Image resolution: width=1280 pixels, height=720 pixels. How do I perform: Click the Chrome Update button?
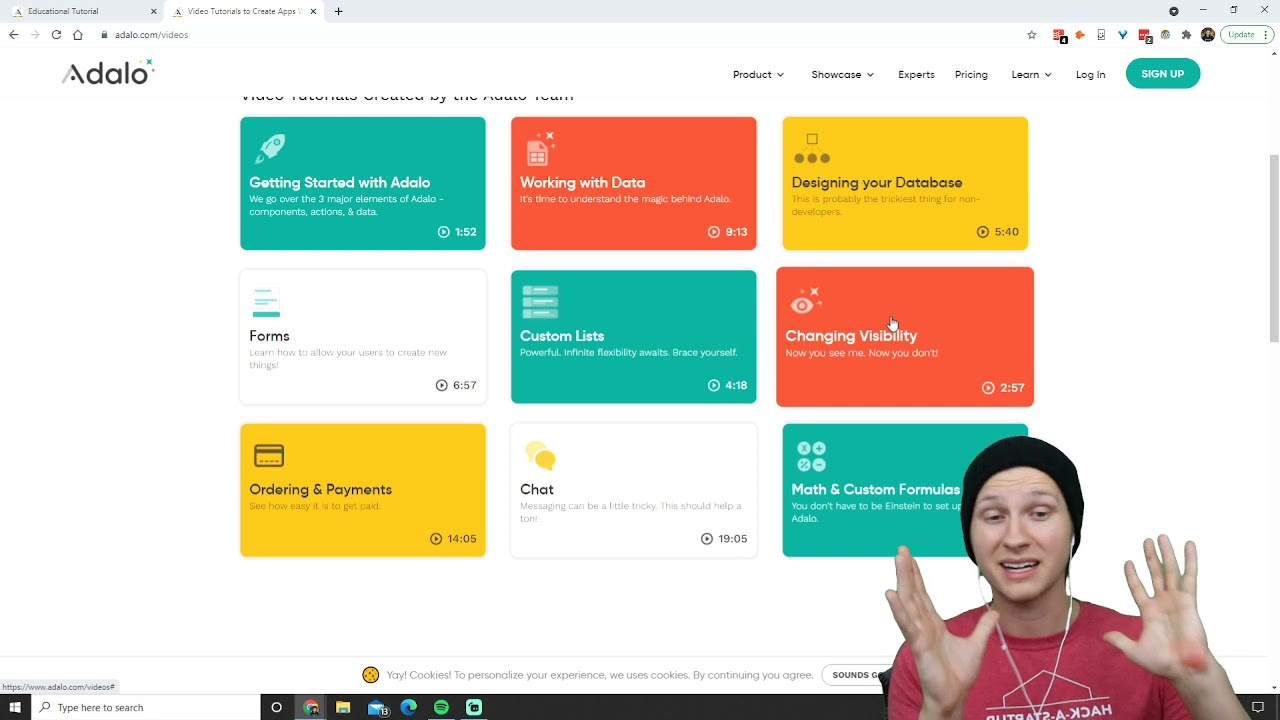[x=1246, y=35]
